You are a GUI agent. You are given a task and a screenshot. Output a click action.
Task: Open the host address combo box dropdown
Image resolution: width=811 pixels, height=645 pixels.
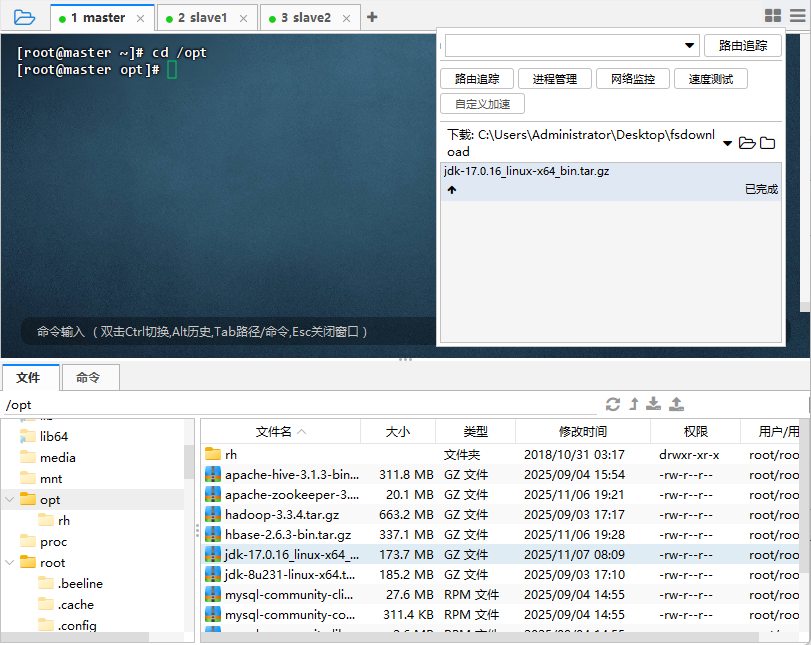tap(689, 46)
